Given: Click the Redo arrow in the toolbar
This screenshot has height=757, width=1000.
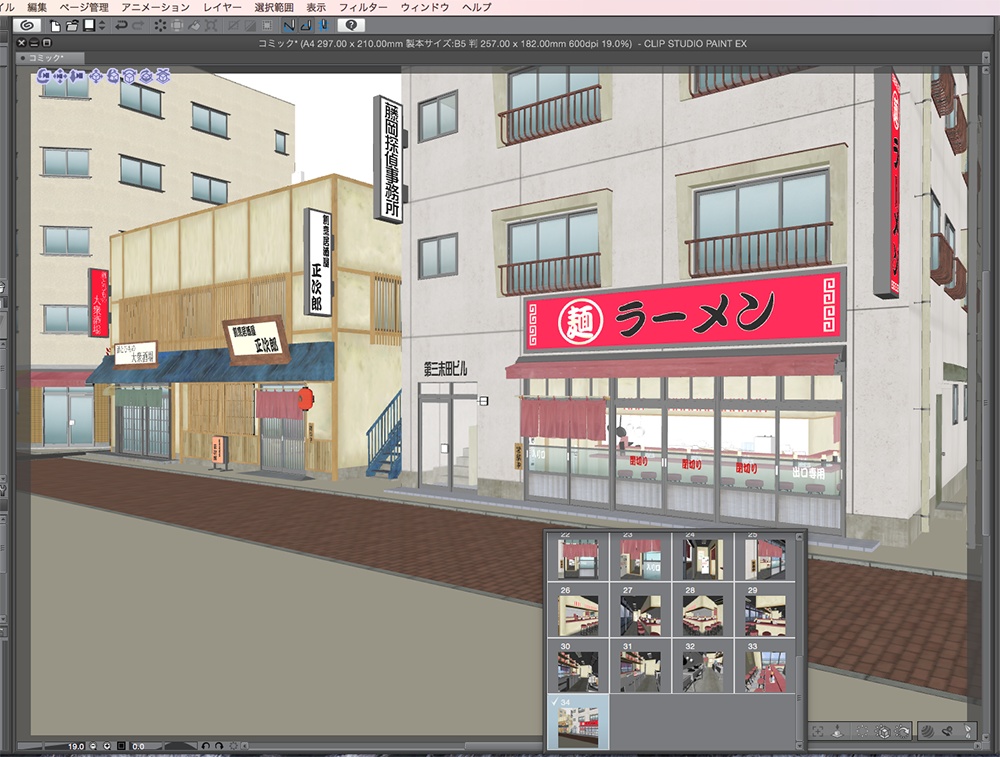Looking at the screenshot, I should tap(136, 27).
